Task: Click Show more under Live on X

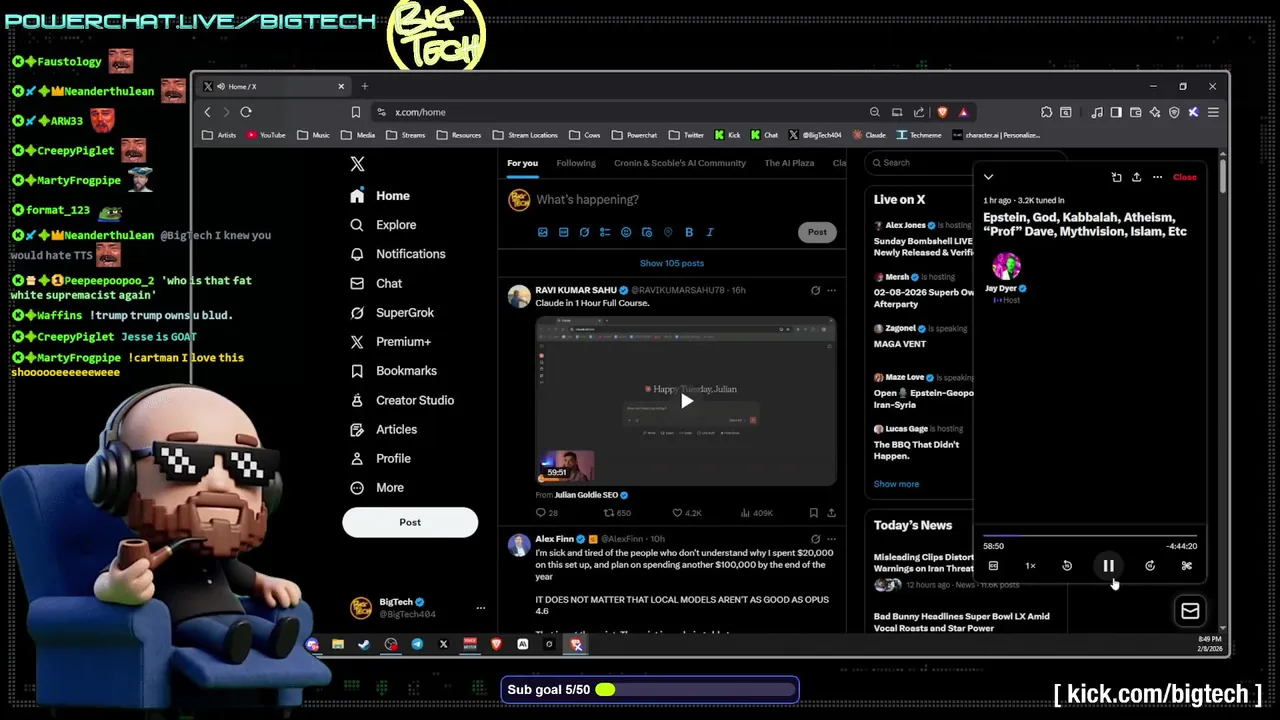Action: pos(896,484)
